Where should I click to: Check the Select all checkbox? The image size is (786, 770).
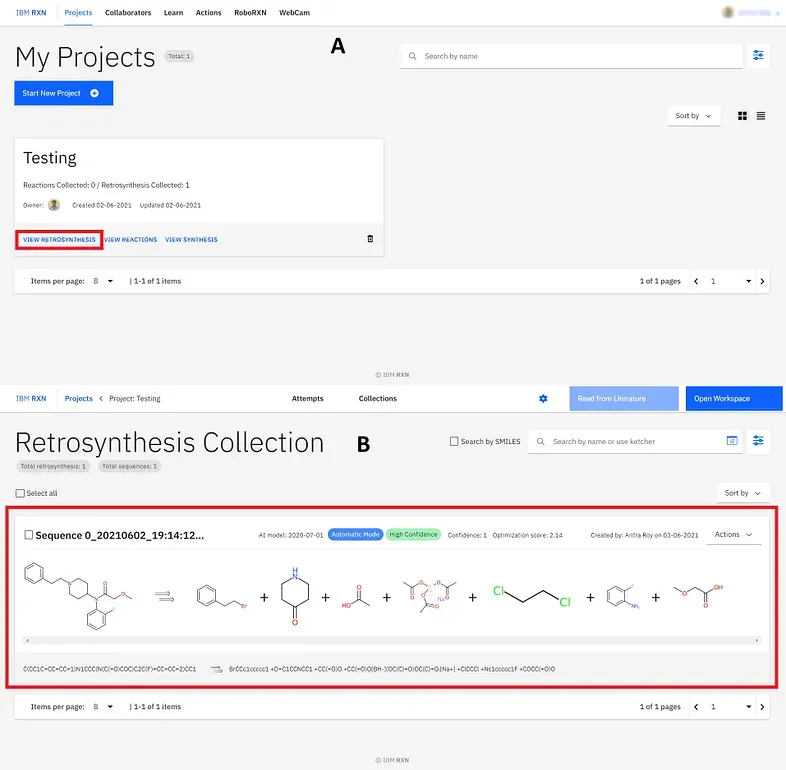[x=20, y=493]
